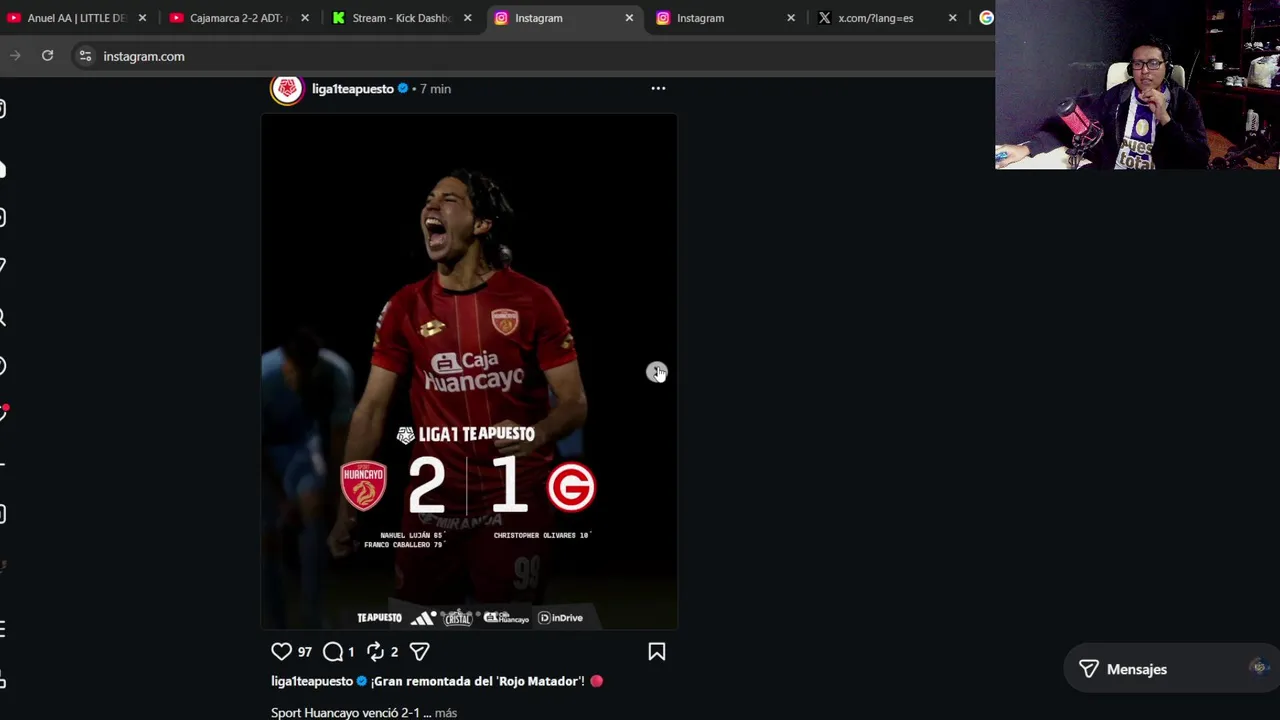The height and width of the screenshot is (720, 1280).
Task: Open the three-dot post options menu
Action: pyautogui.click(x=658, y=88)
